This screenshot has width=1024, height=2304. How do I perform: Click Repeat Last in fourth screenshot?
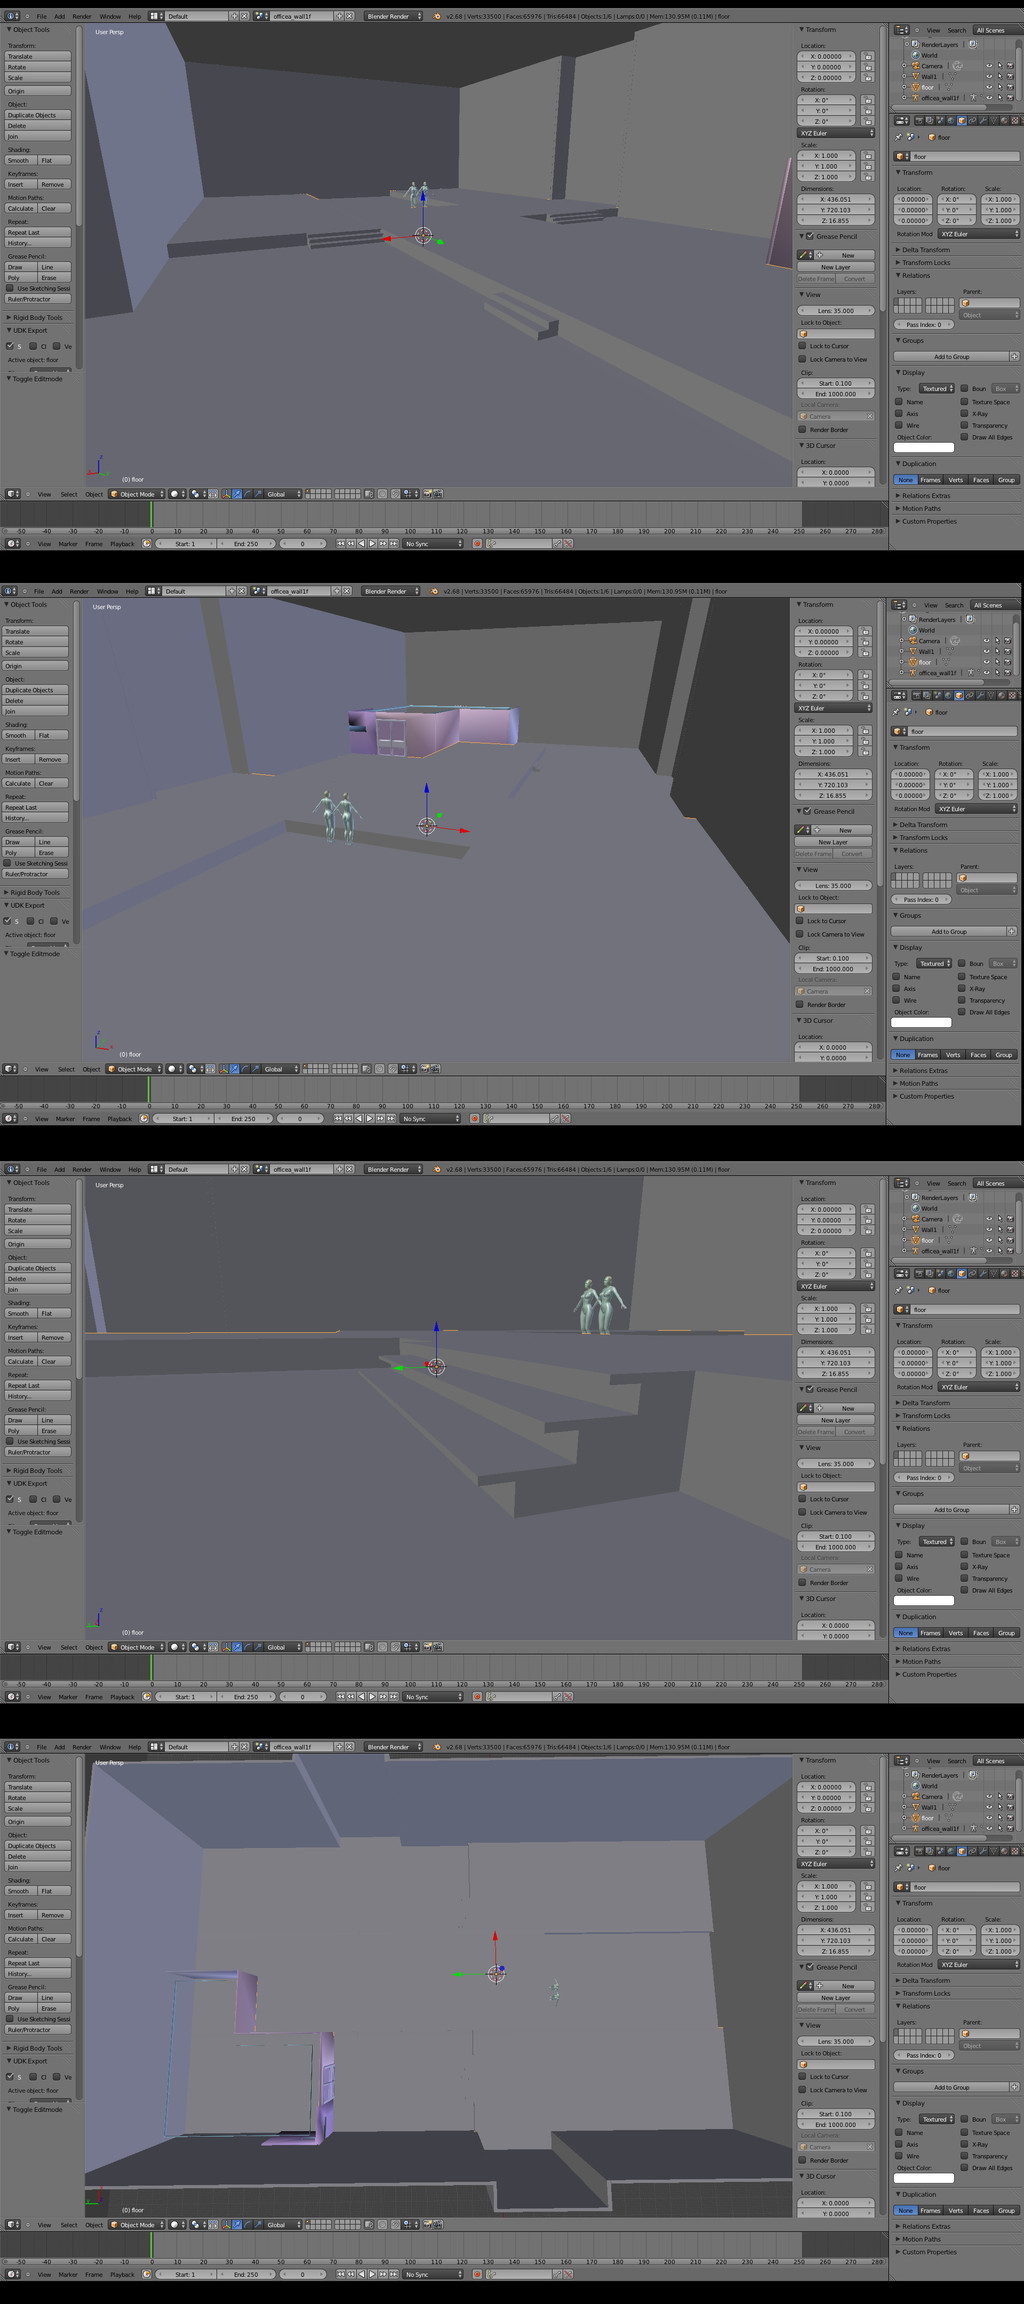(38, 1963)
